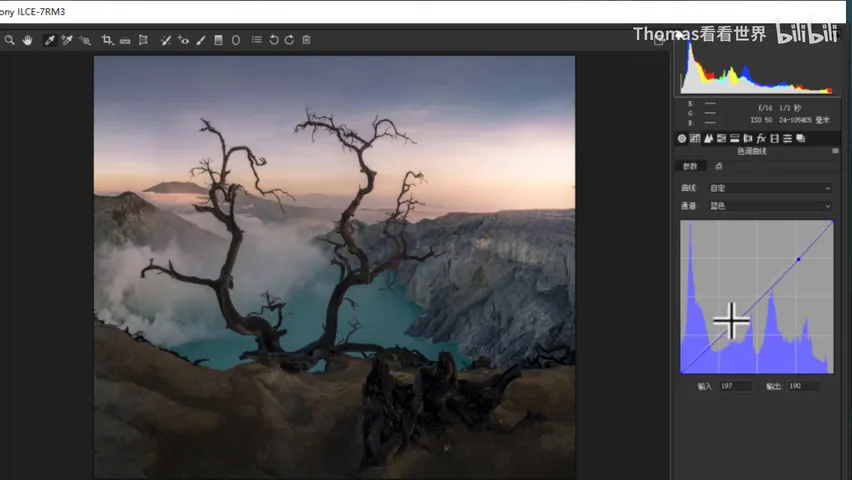
Task: Click the trash delete icon
Action: pyautogui.click(x=306, y=40)
